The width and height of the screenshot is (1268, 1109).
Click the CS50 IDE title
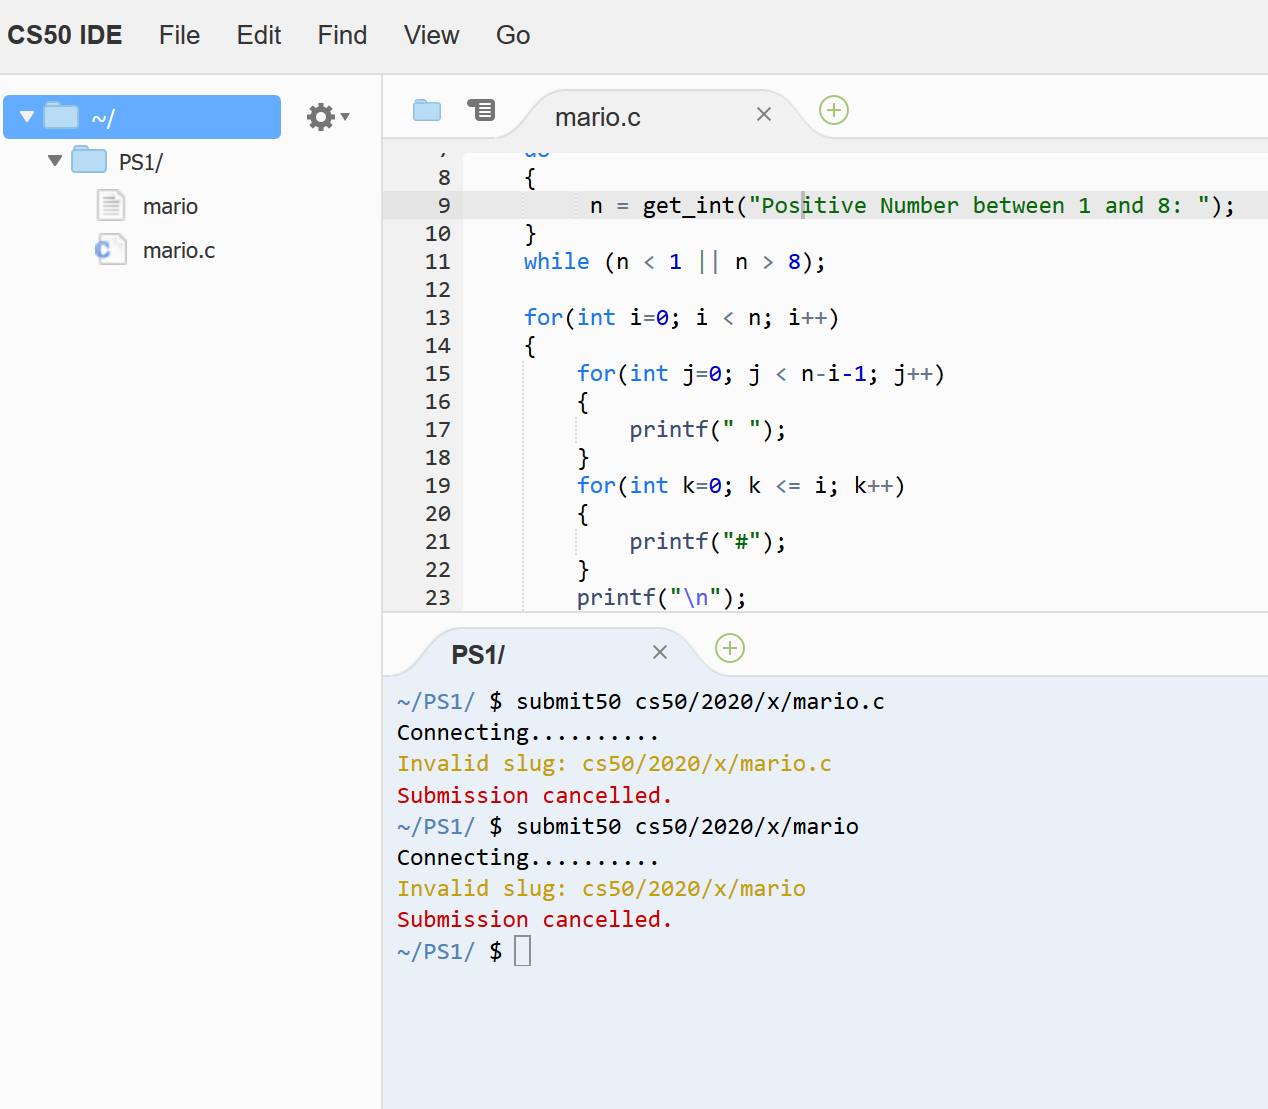point(65,35)
